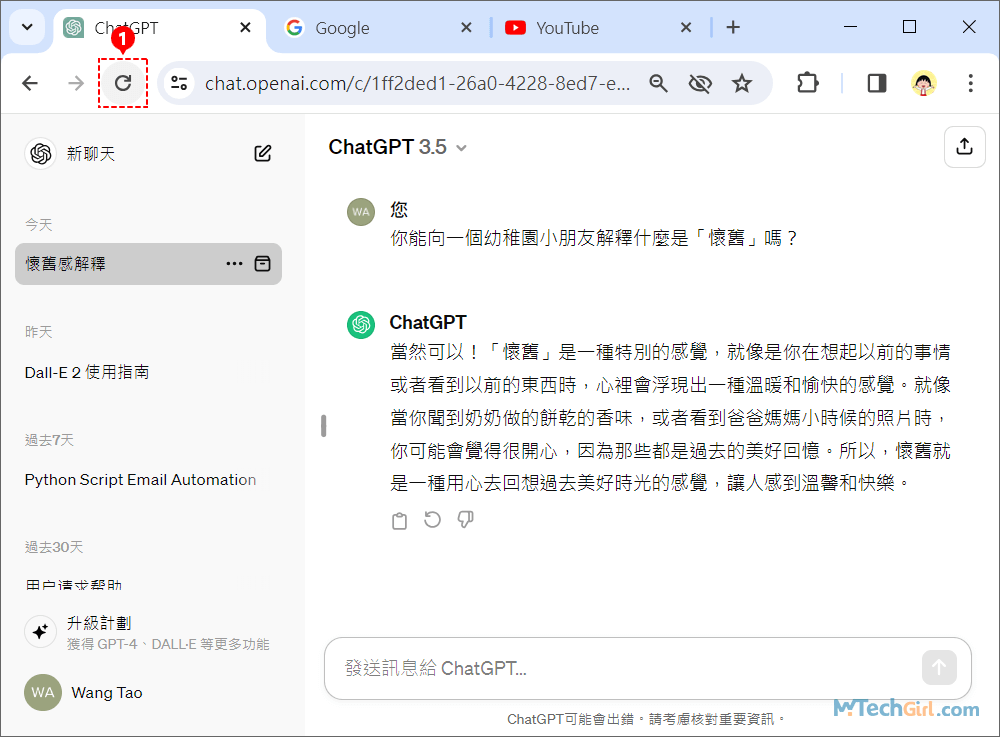Click the send message arrow button
The image size is (1000, 737).
939,668
